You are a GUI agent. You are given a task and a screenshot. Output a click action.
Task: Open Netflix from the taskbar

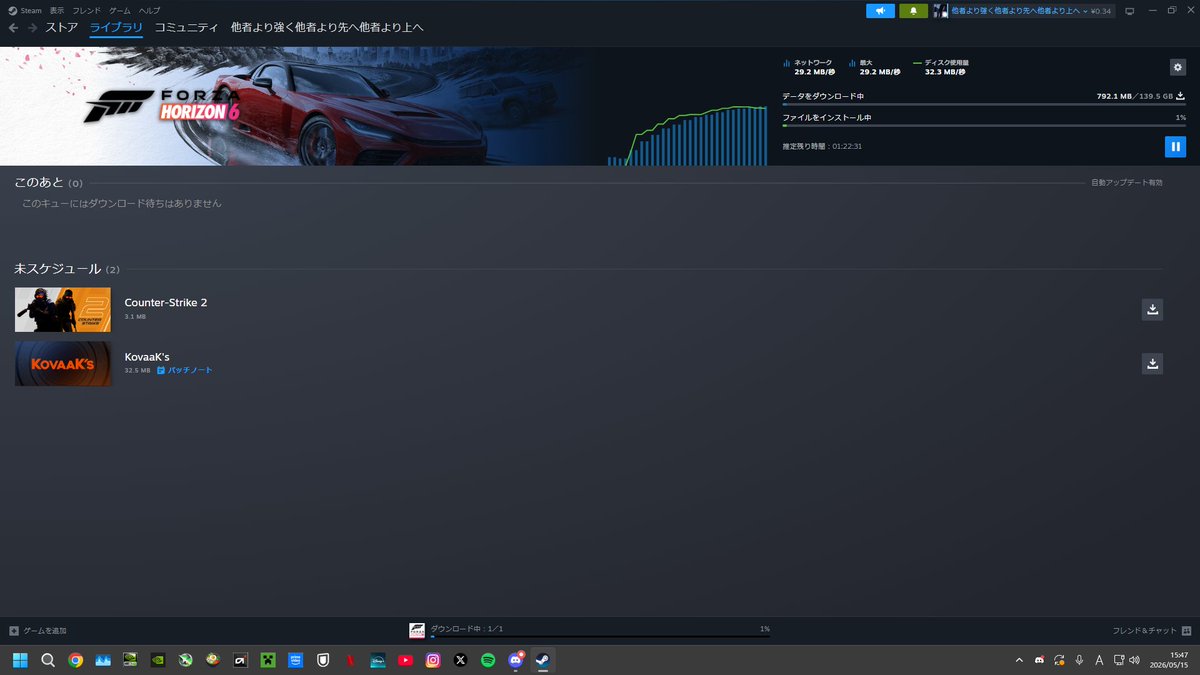click(x=350, y=660)
